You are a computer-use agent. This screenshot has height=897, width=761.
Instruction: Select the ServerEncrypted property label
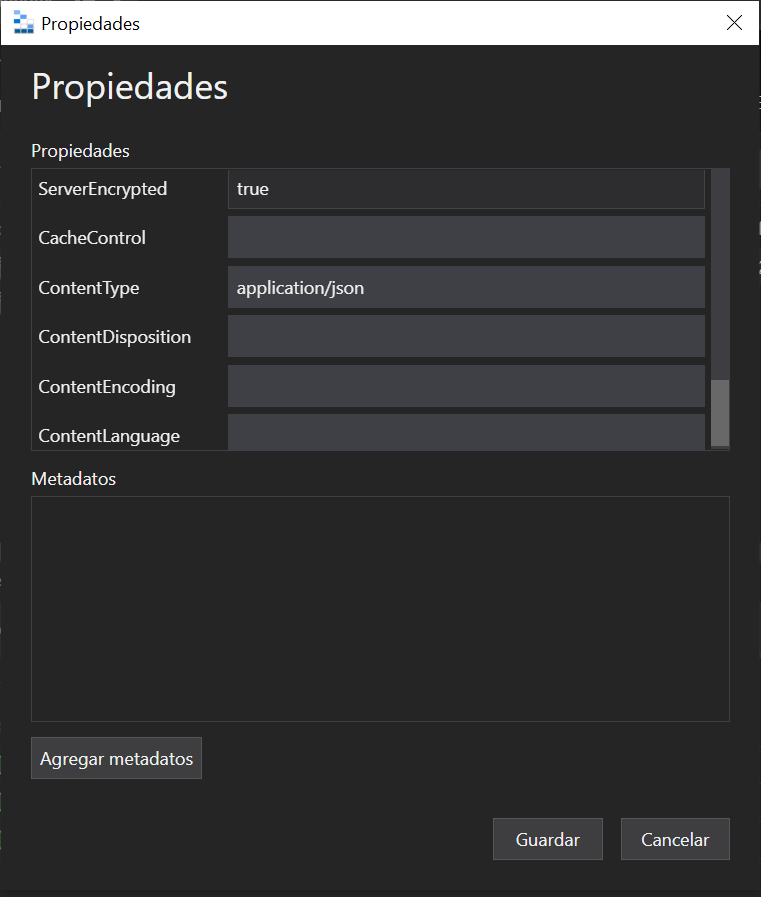pyautogui.click(x=102, y=188)
